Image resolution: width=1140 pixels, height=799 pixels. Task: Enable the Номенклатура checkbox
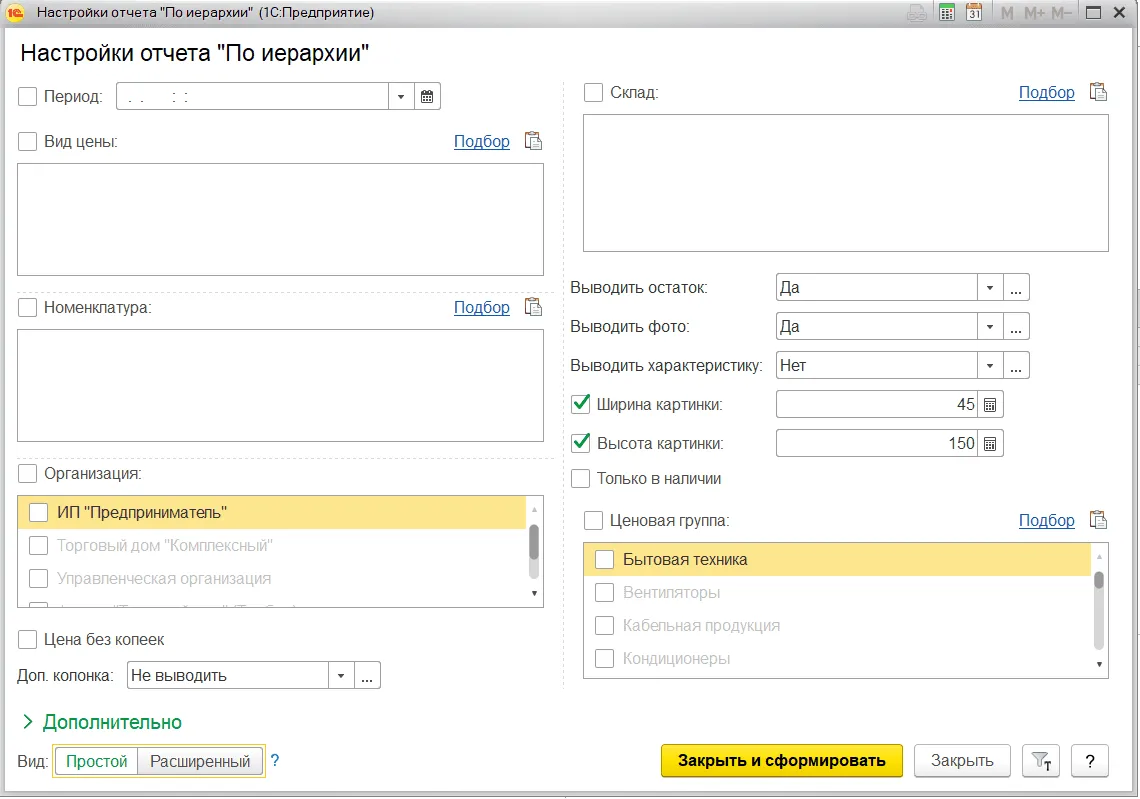pyautogui.click(x=28, y=308)
